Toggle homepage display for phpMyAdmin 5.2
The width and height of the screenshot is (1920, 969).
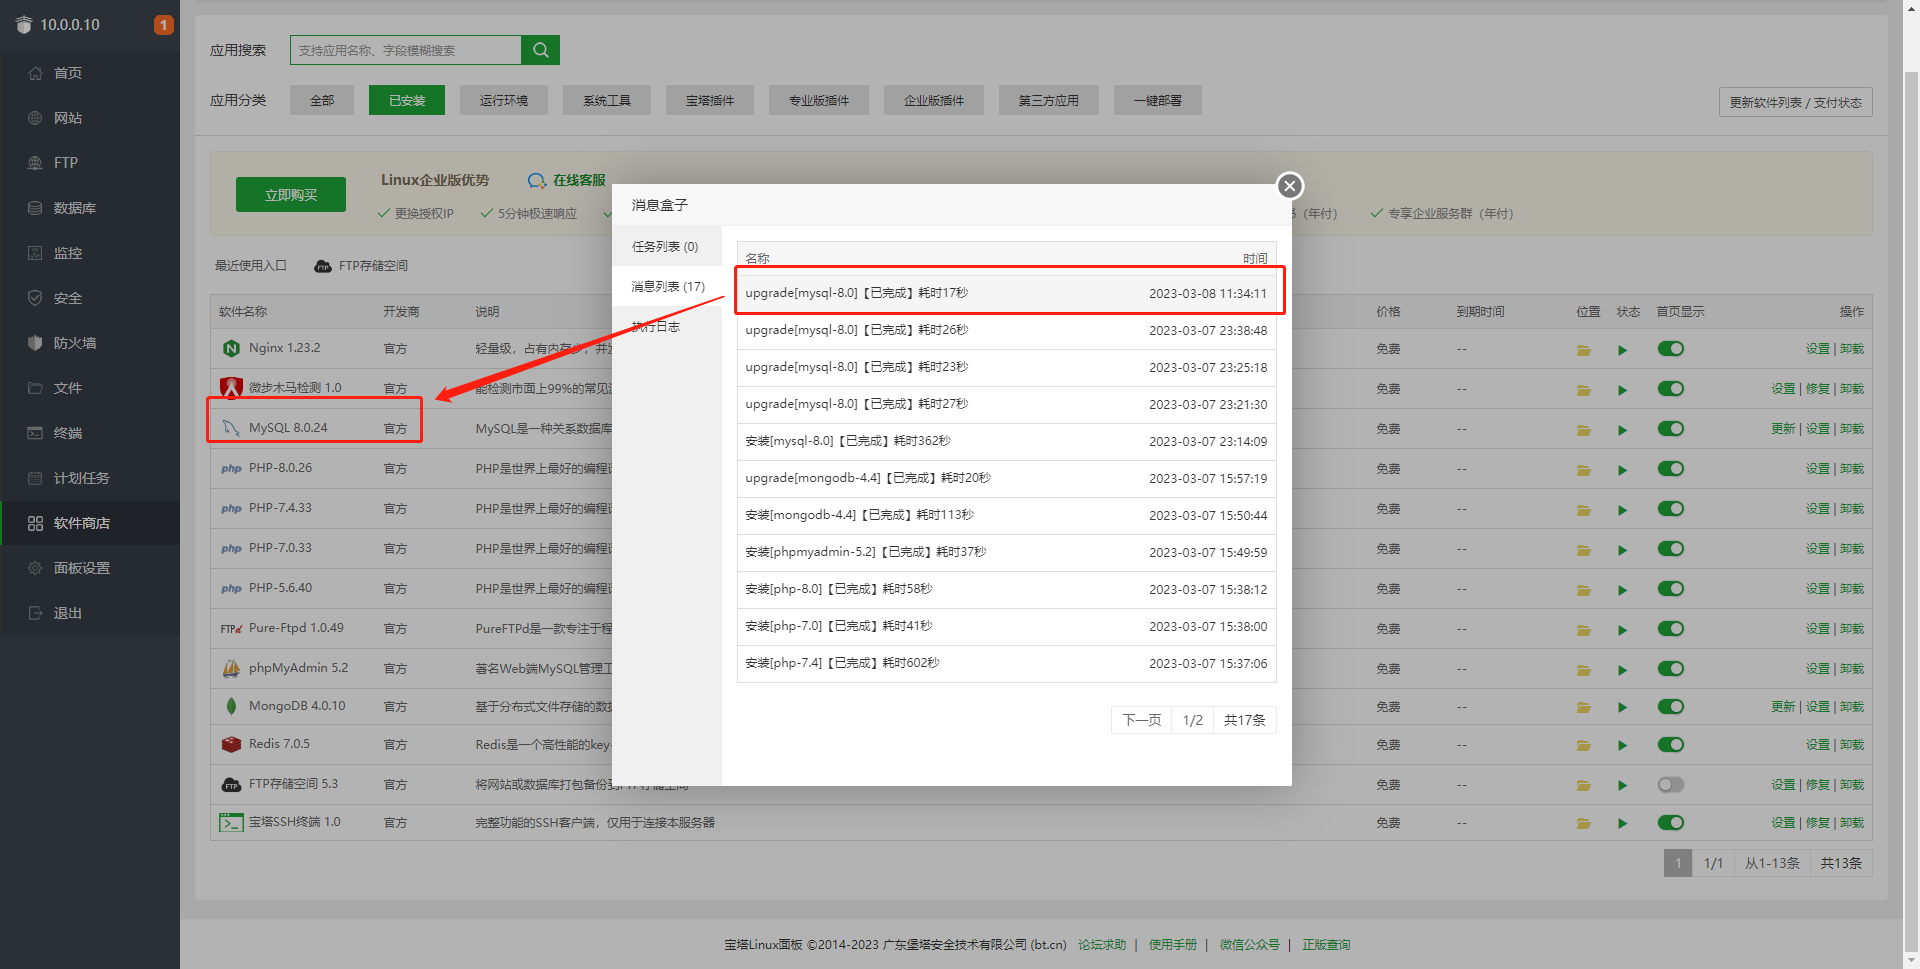click(1671, 669)
